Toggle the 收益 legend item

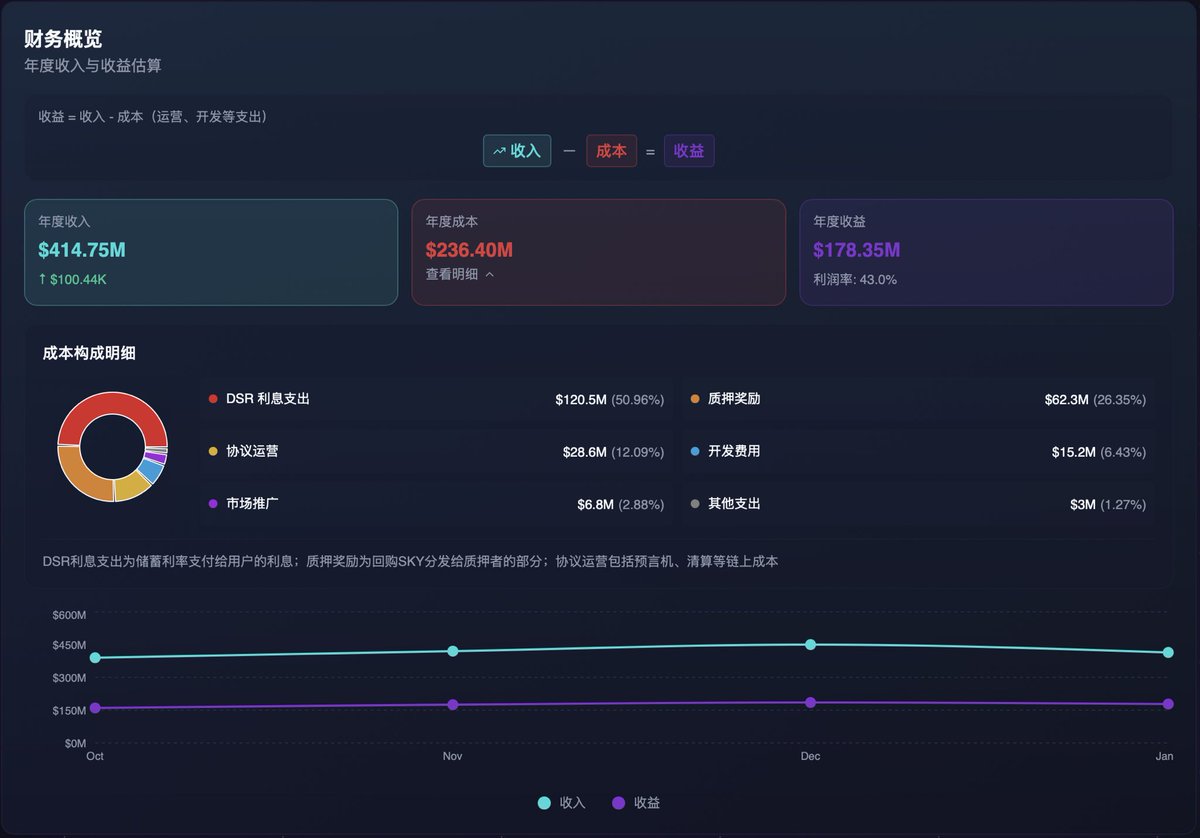tap(636, 803)
